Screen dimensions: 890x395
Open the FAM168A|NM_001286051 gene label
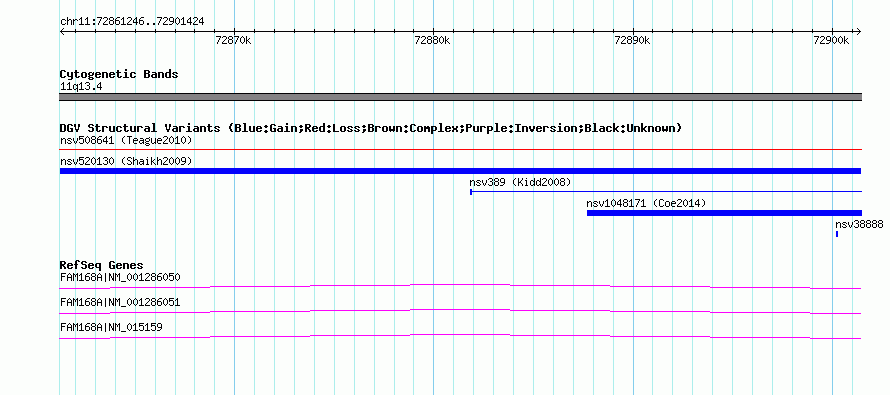[x=120, y=302]
